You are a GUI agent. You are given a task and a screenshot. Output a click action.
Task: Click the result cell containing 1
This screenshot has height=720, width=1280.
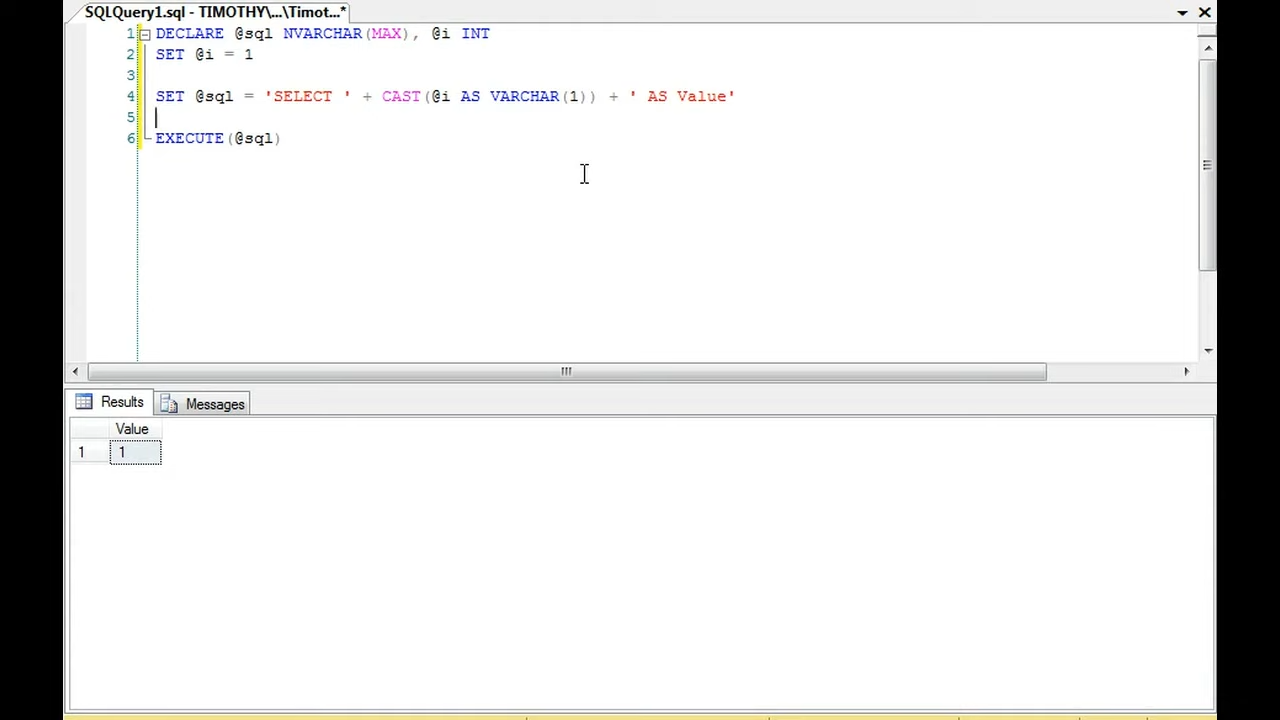pos(135,453)
